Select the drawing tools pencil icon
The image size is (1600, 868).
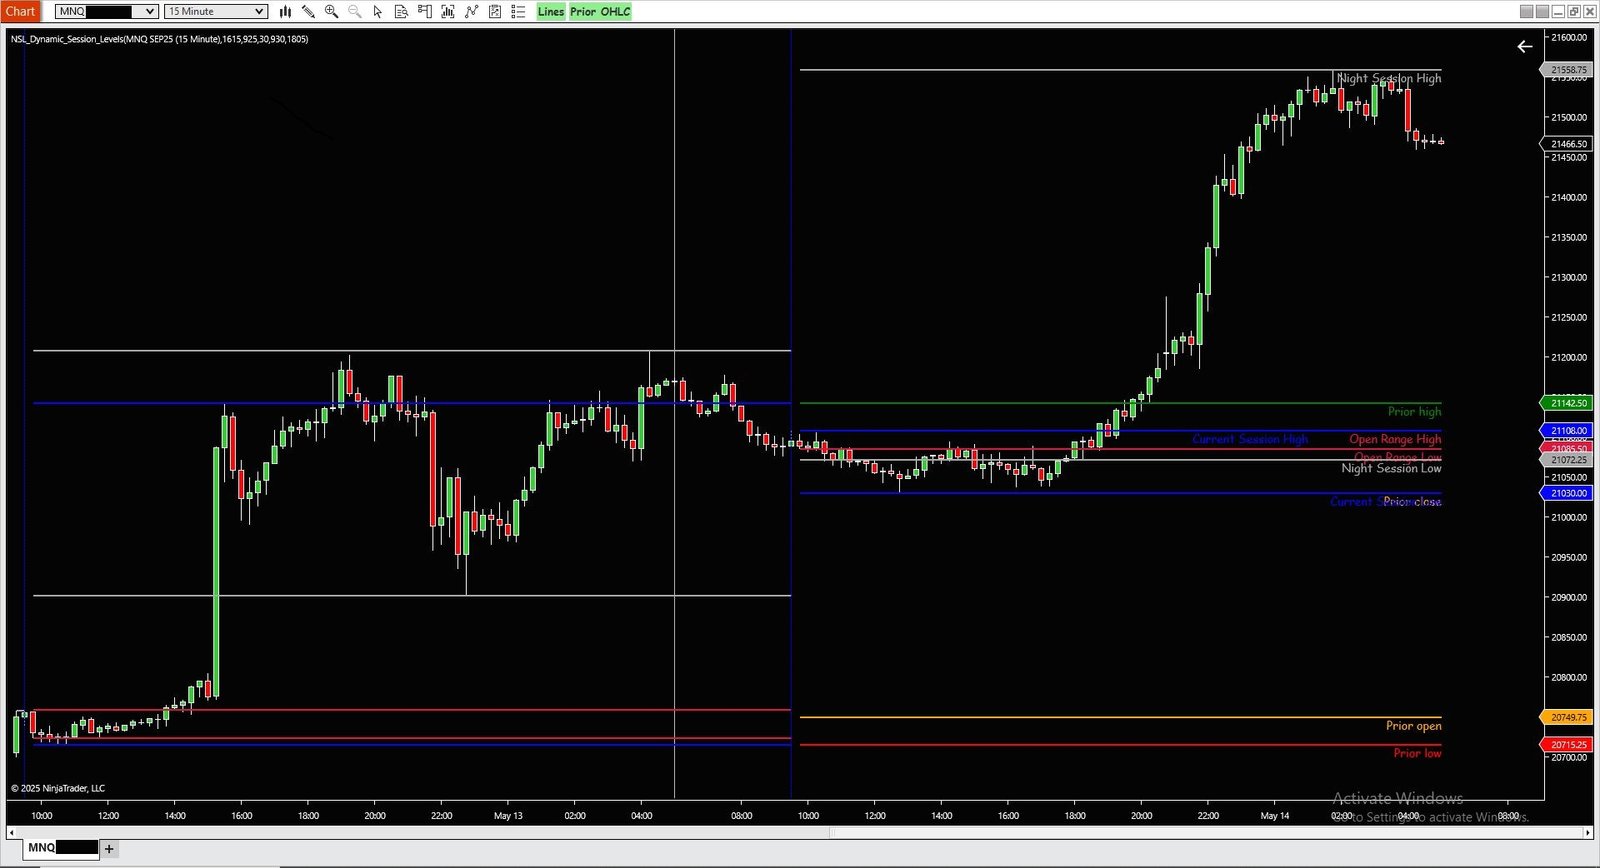click(308, 12)
